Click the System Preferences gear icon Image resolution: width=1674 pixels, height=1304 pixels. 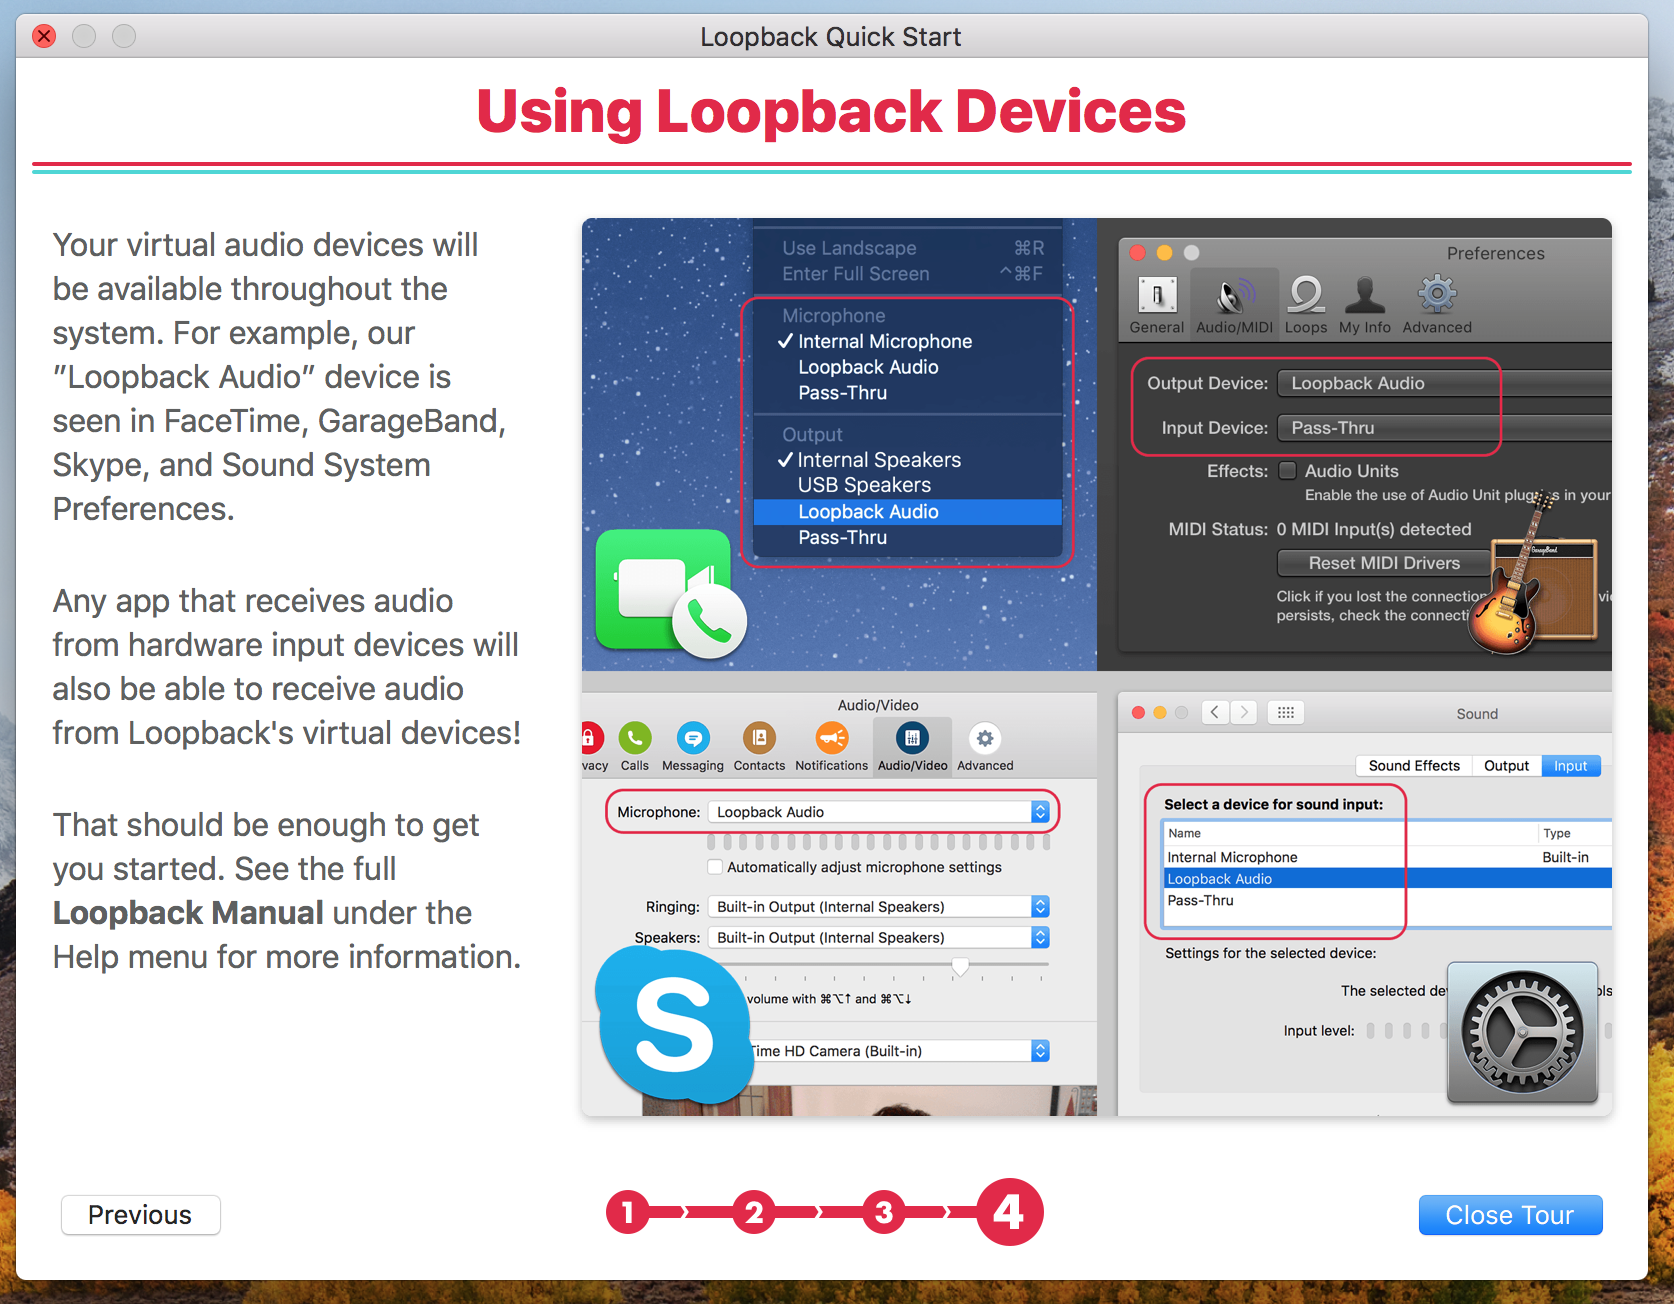(x=1522, y=1032)
